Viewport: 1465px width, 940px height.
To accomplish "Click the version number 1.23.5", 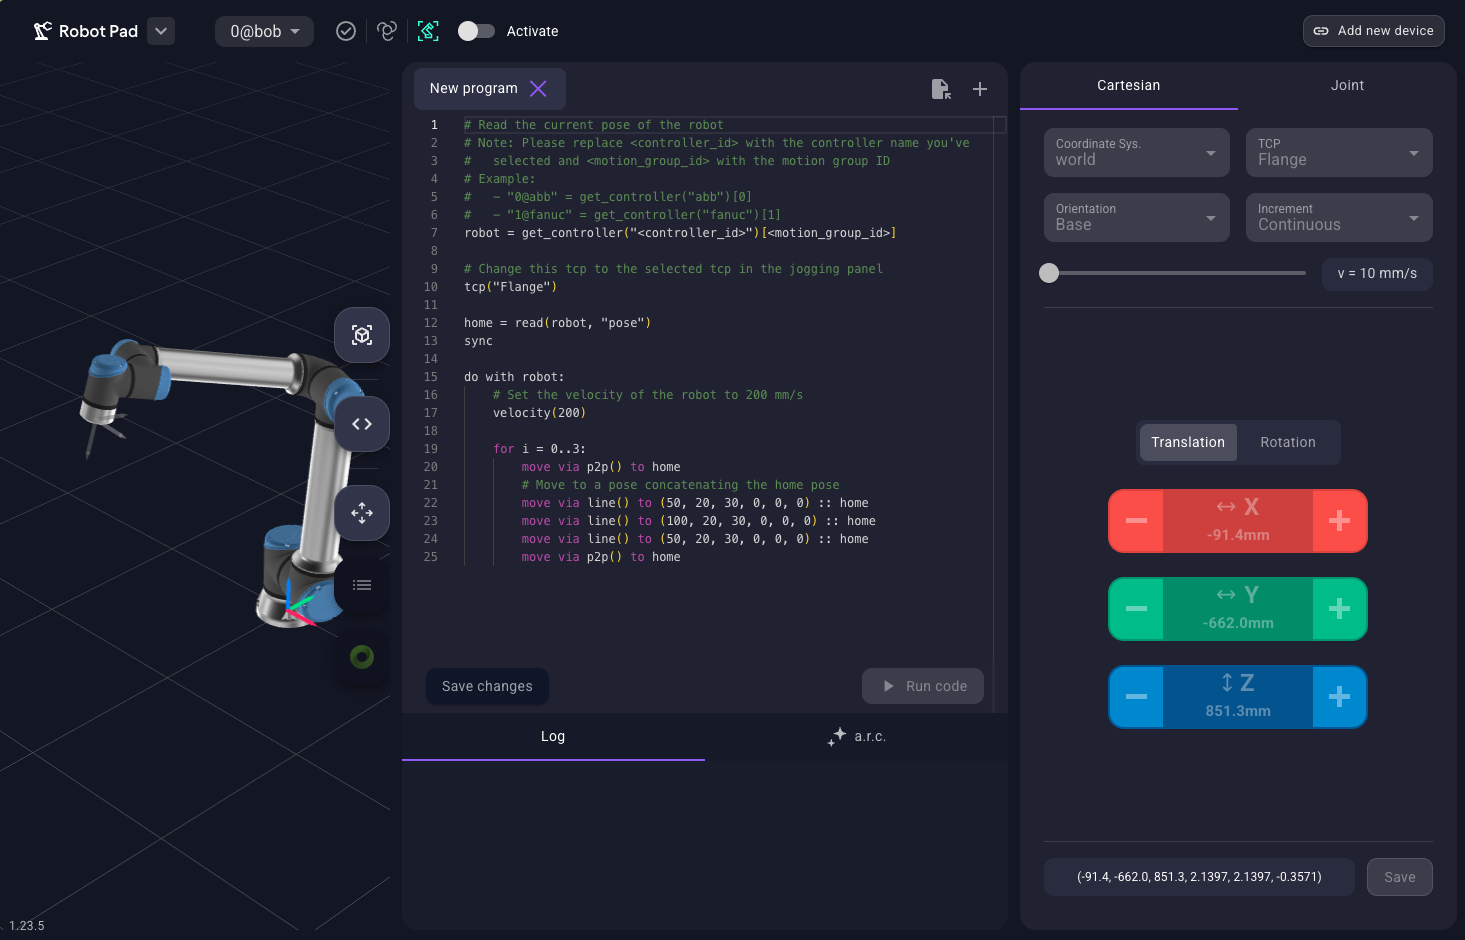I will tap(27, 926).
